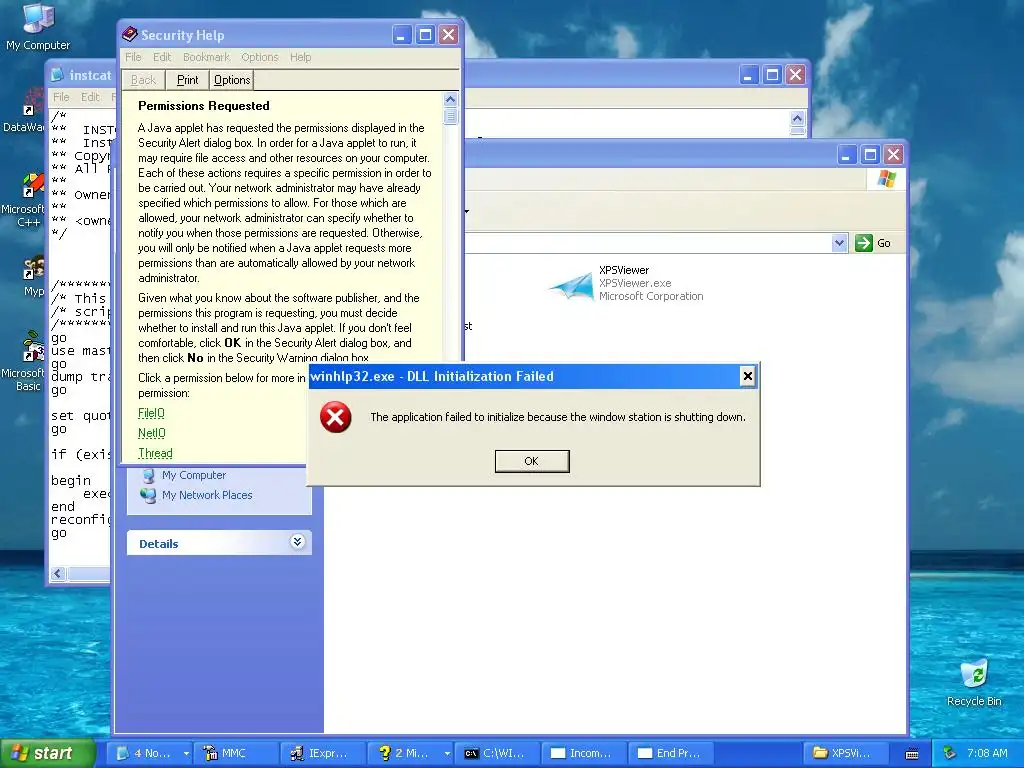Click the instcat Notepad title icon
Viewport: 1024px width, 768px height.
tap(57, 75)
